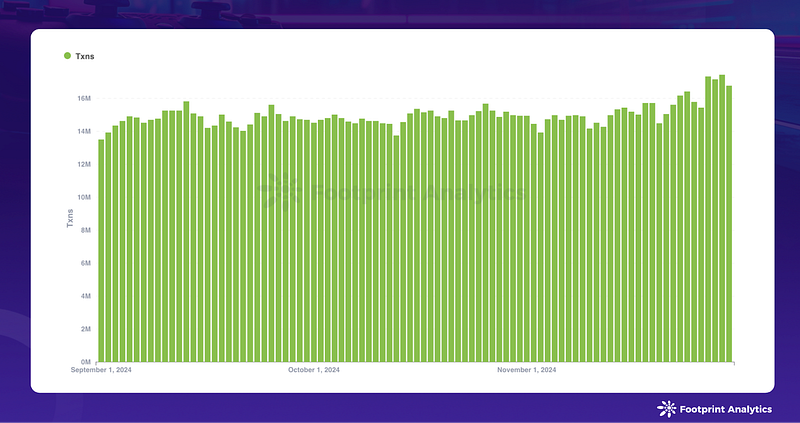Click the 12M y-axis tick label
The height and width of the screenshot is (423, 800).
84,164
